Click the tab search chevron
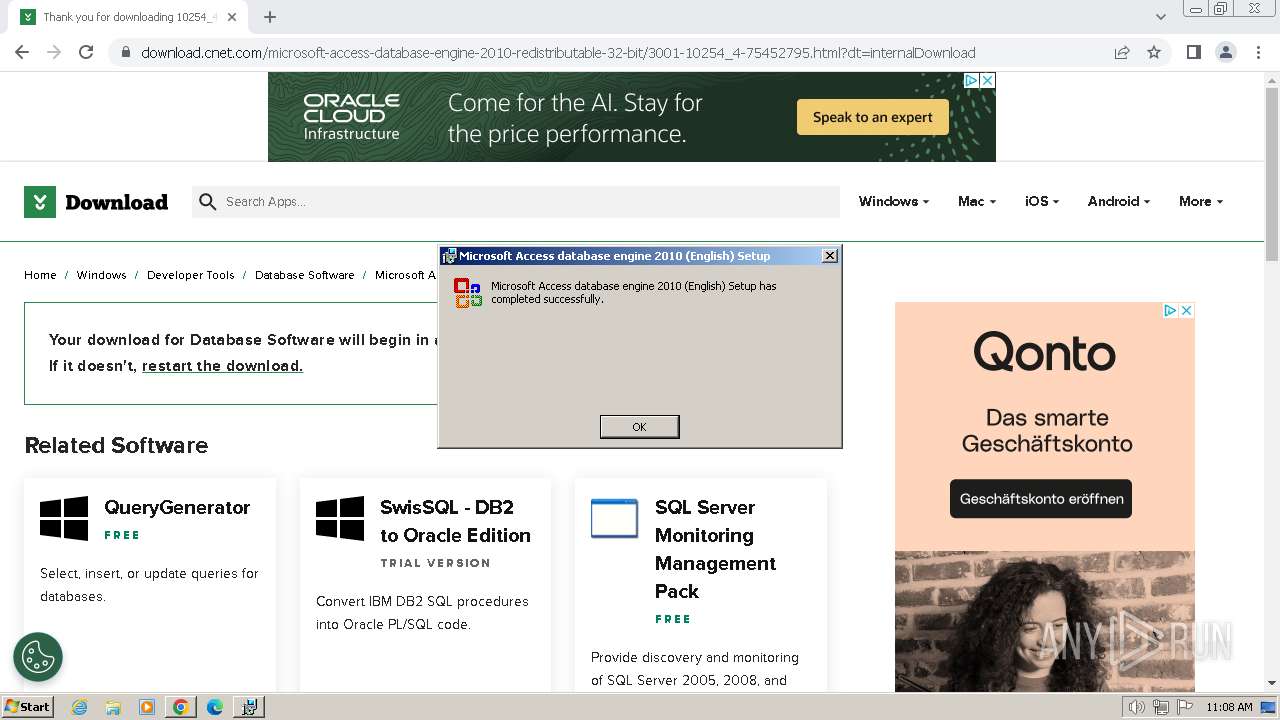The height and width of the screenshot is (720, 1280). 1160,17
